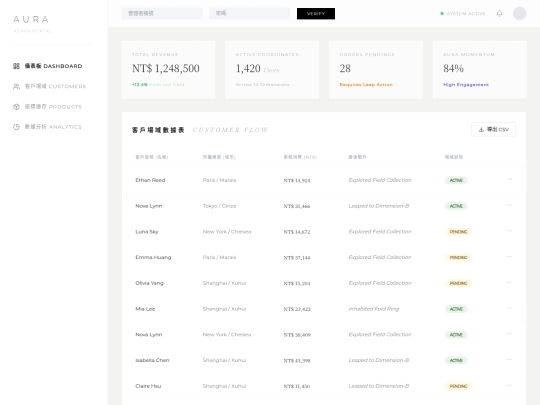Export the customer table as CSV
540x405 pixels.
click(493, 129)
